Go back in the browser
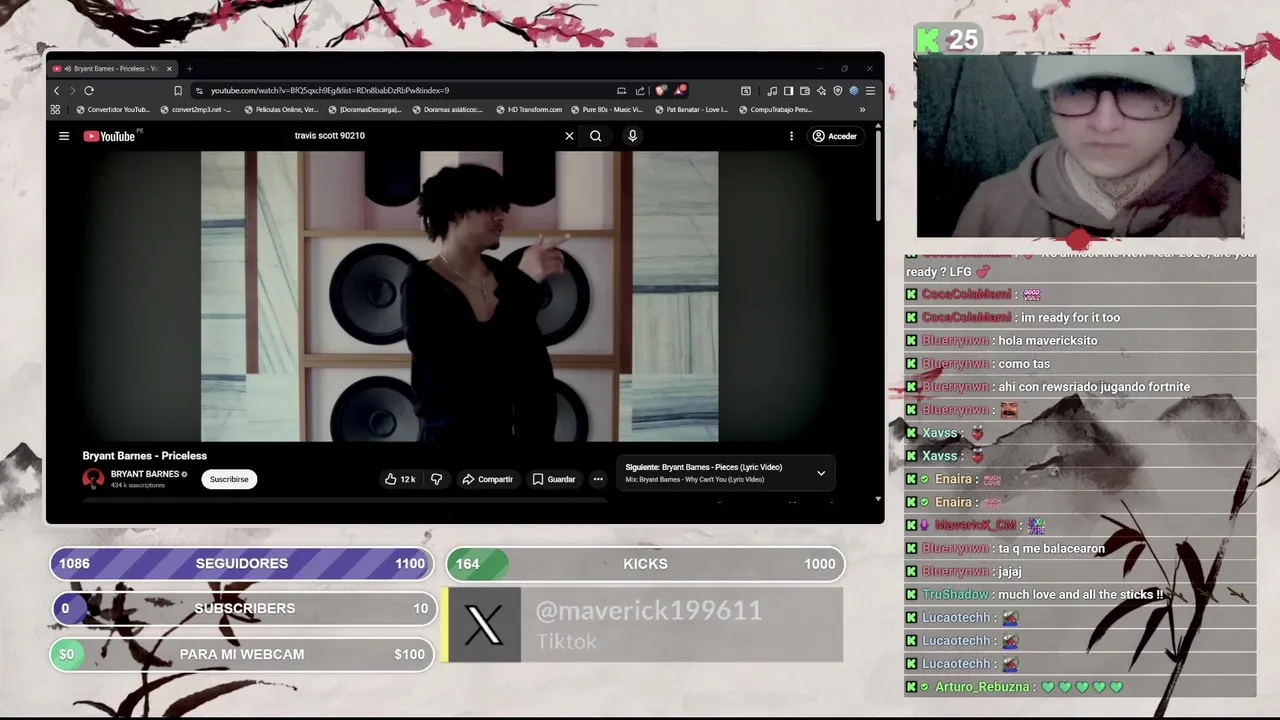The height and width of the screenshot is (720, 1280). click(57, 91)
